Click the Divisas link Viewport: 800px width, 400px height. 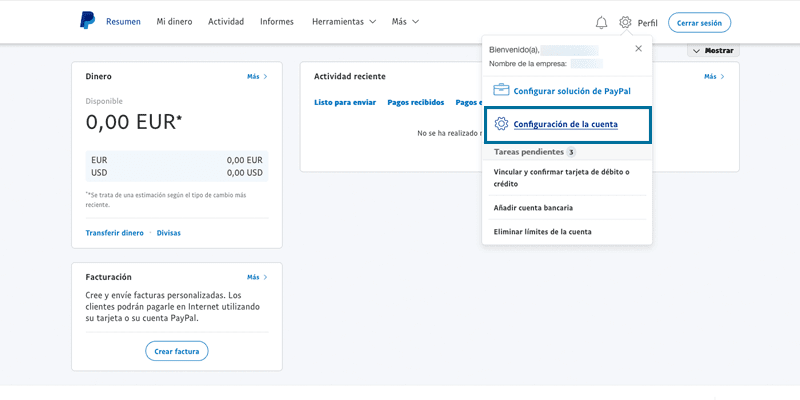[169, 232]
